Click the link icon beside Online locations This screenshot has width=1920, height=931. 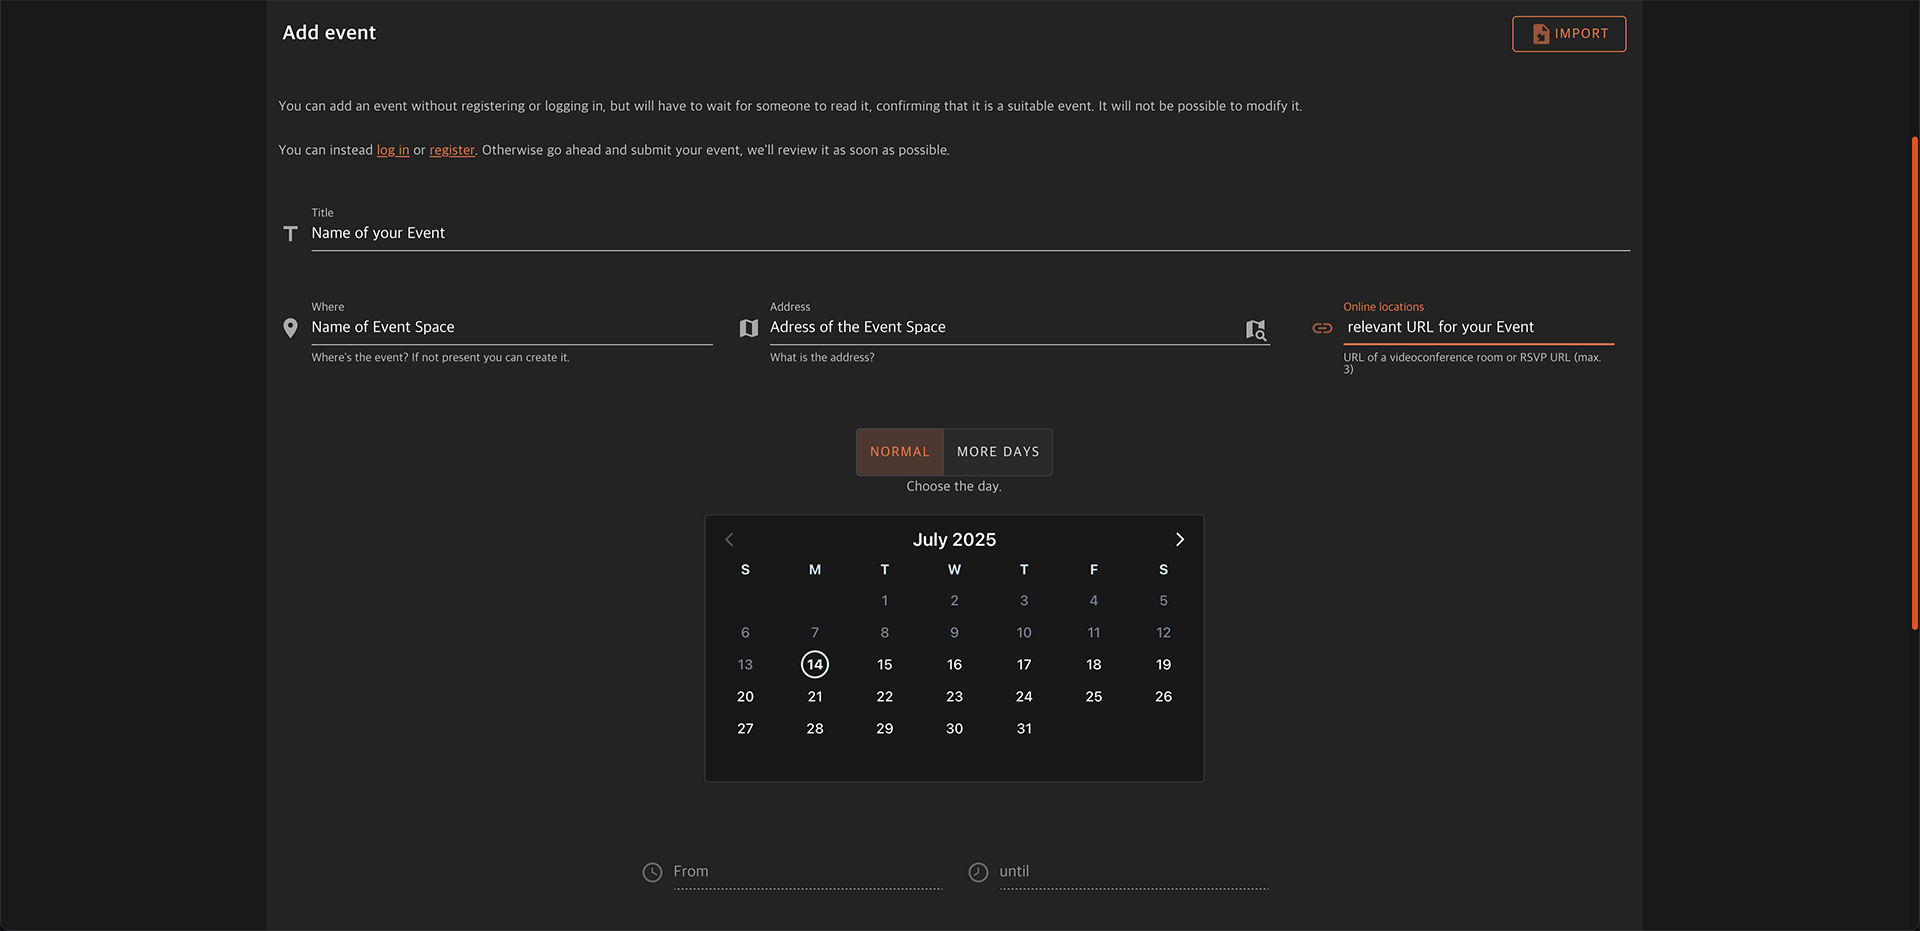[x=1322, y=328]
